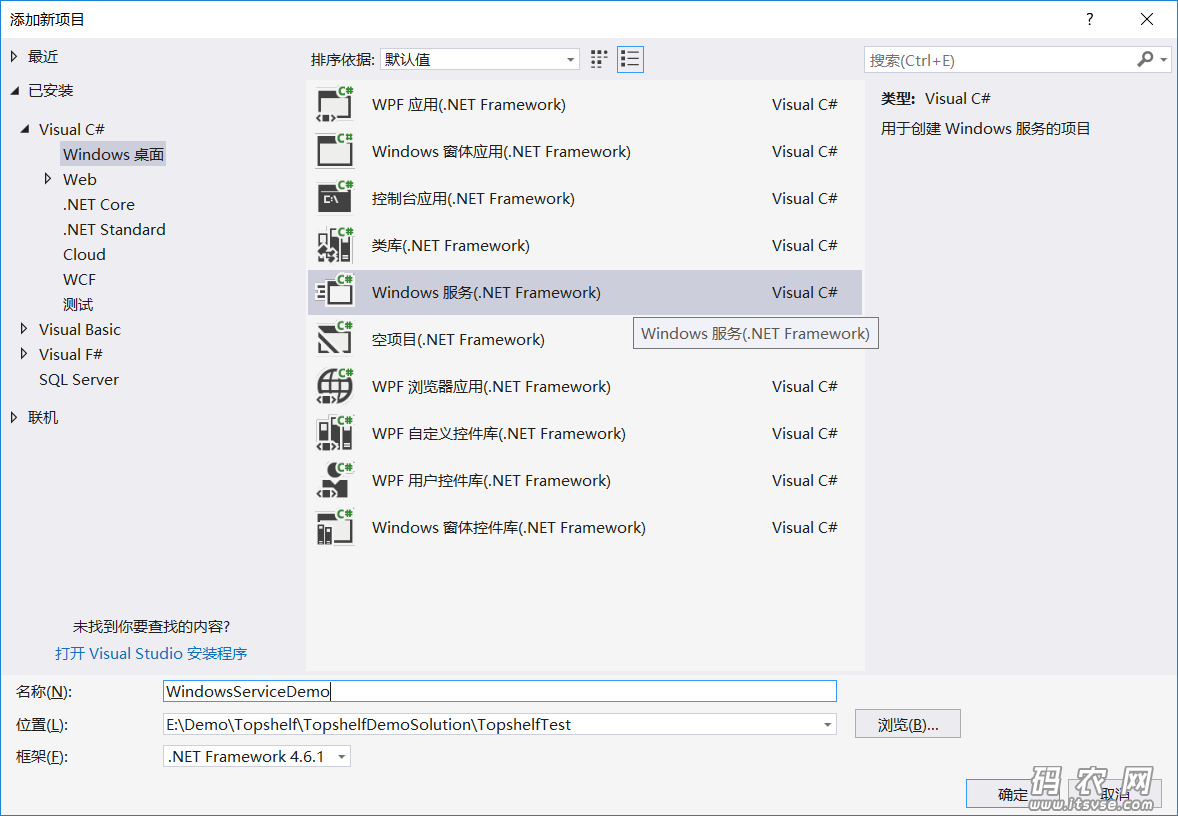Select Windows 桌面 in the tree
The height and width of the screenshot is (816, 1178).
pos(113,154)
